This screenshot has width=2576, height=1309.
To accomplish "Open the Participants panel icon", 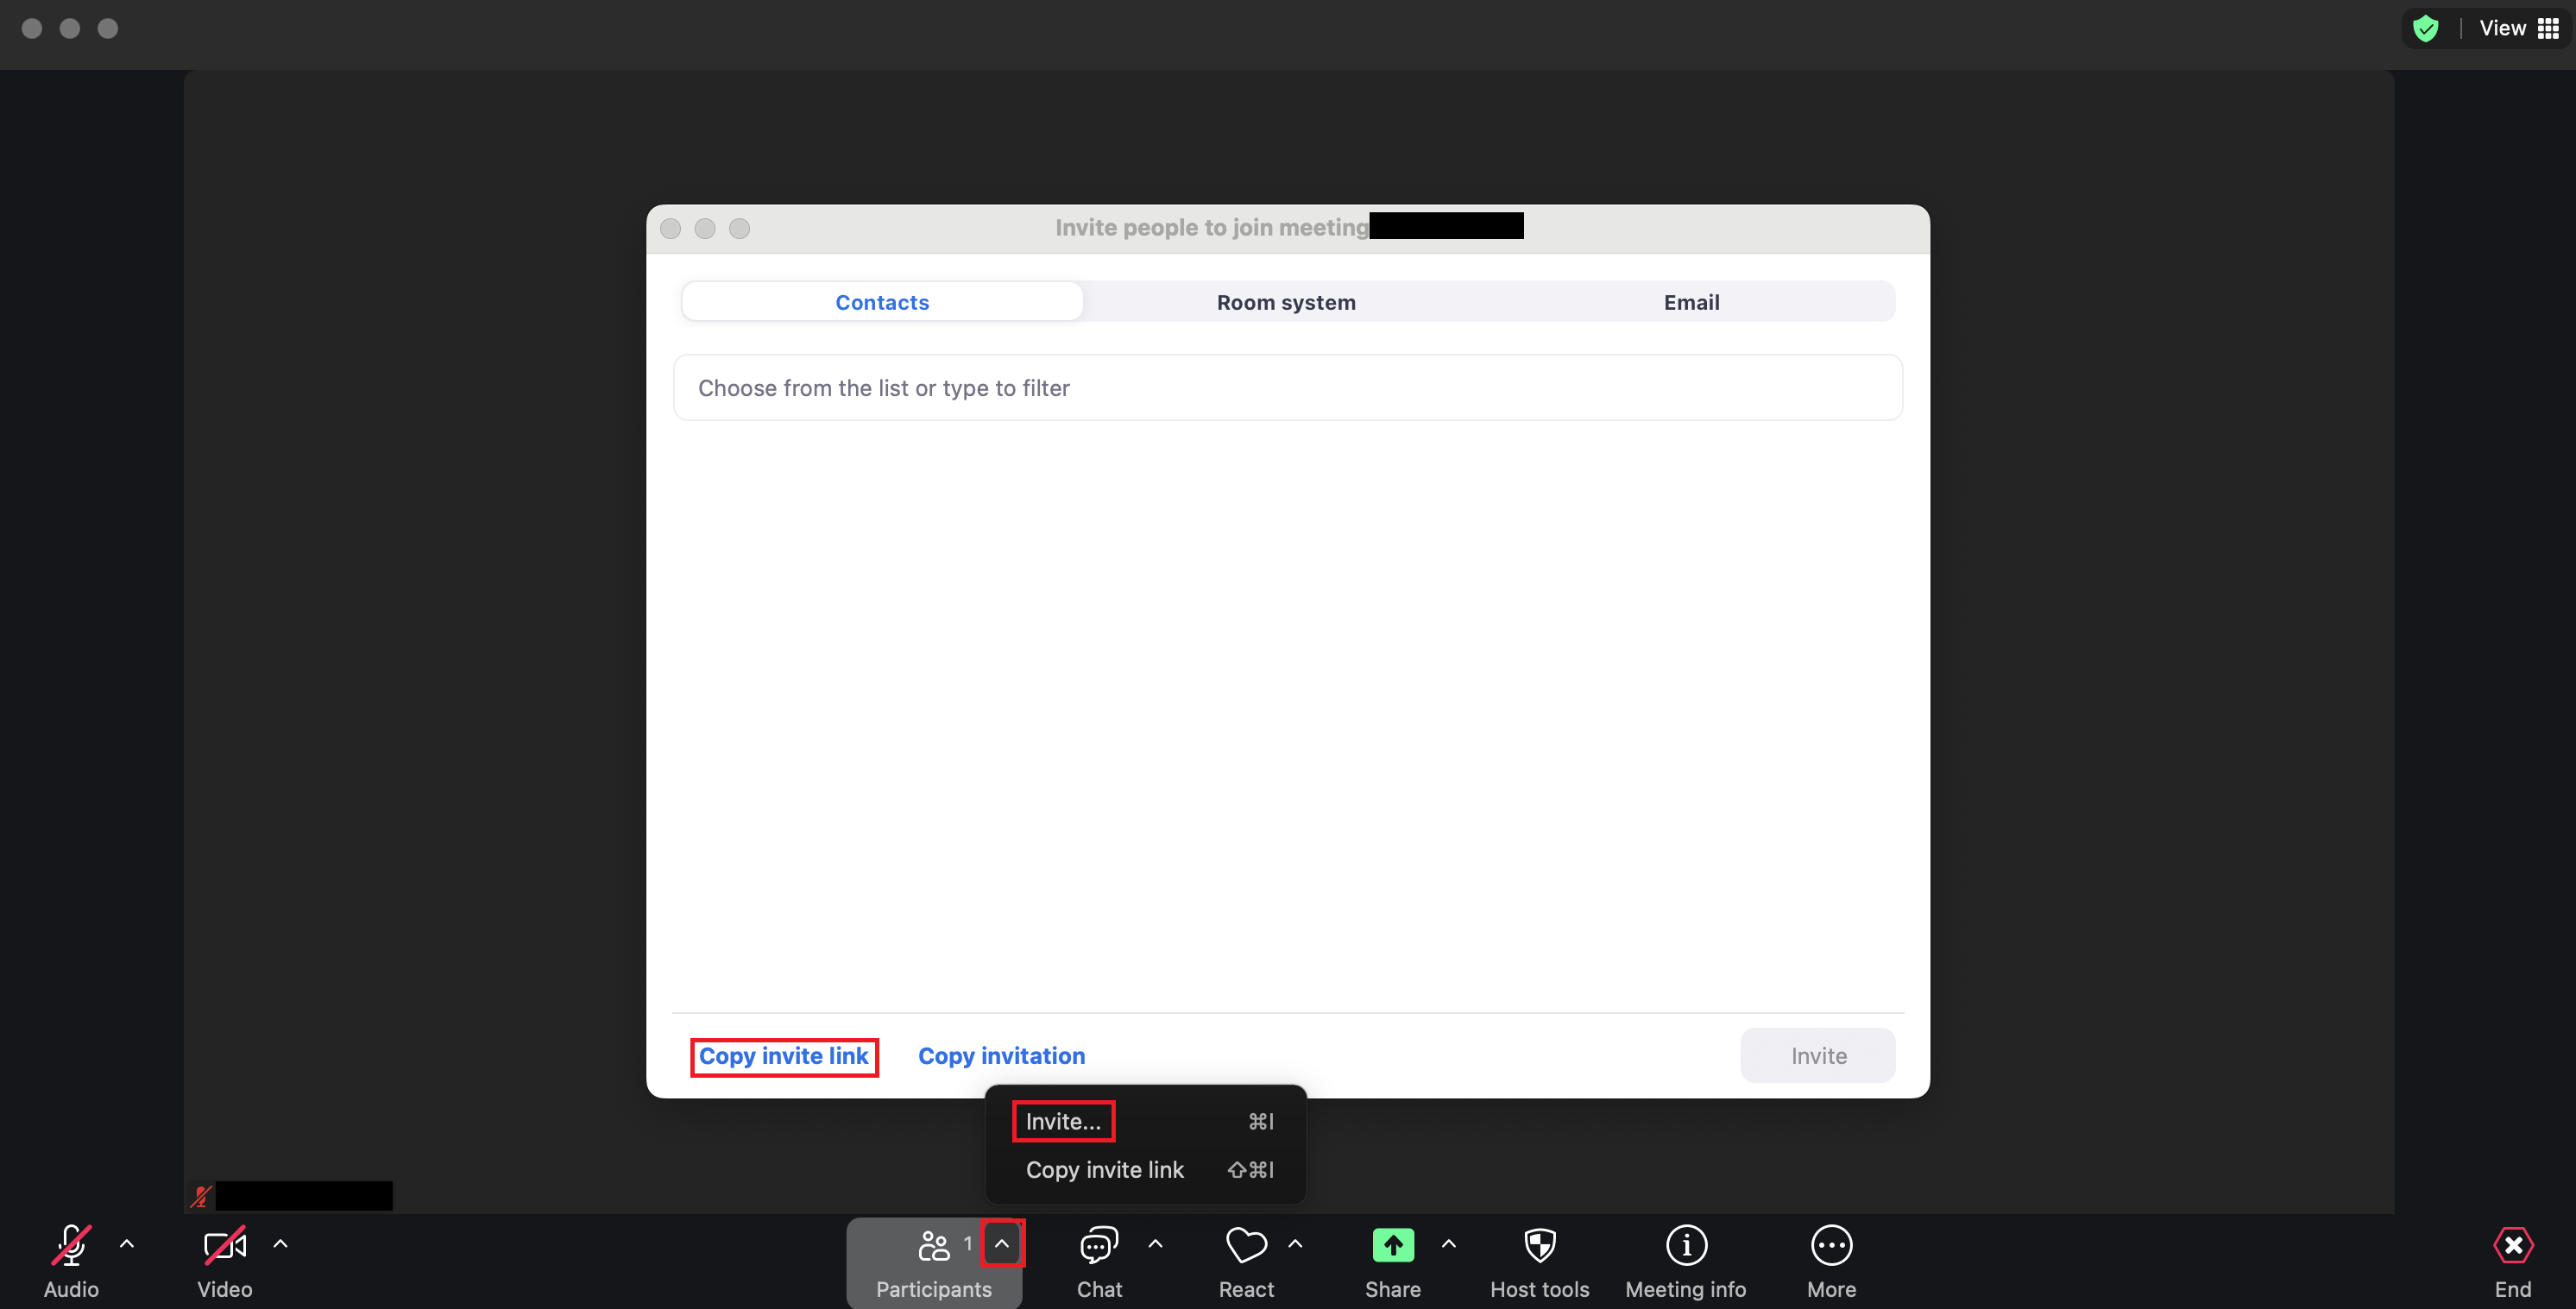I will pos(935,1245).
